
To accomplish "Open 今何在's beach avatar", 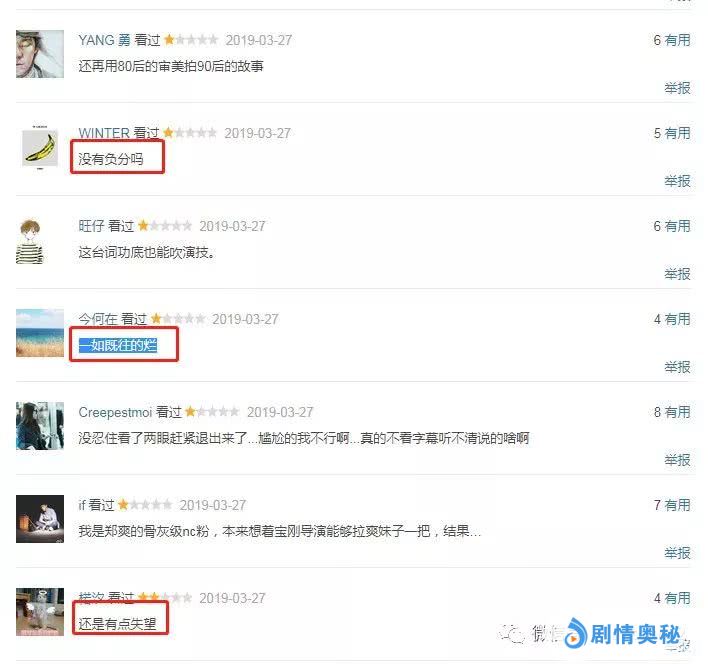I will tap(40, 333).
